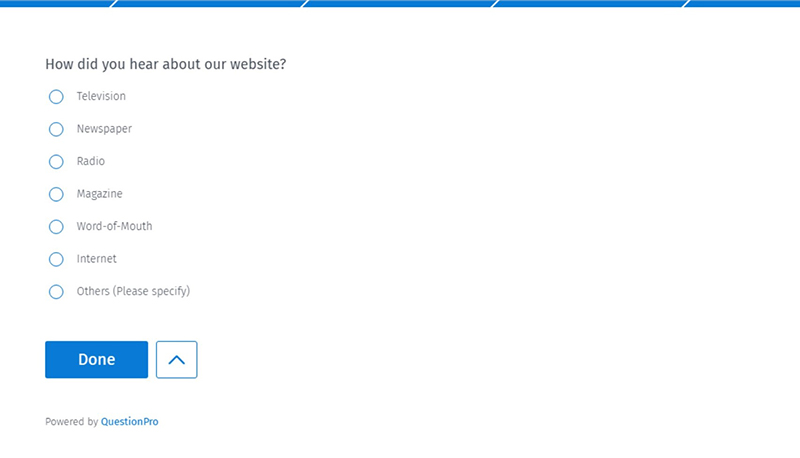The height and width of the screenshot is (458, 800).
Task: Click the question heading about our website
Action: click(166, 64)
